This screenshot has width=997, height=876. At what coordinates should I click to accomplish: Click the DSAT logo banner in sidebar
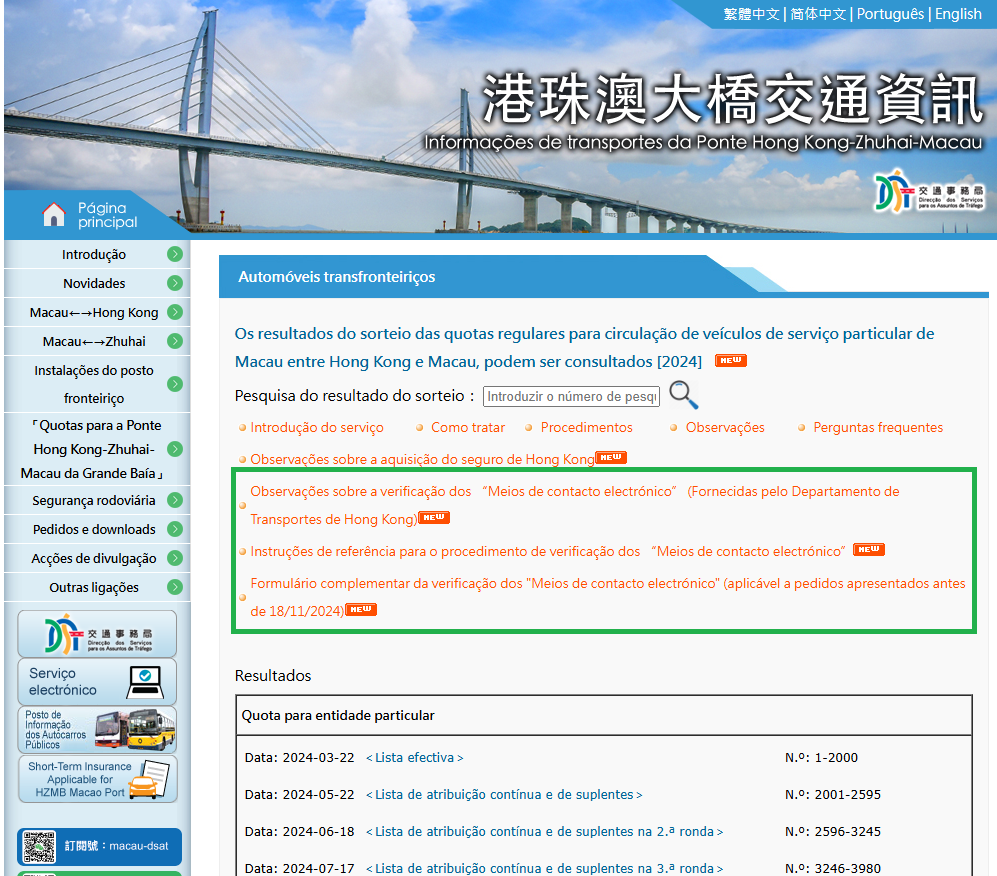(97, 634)
